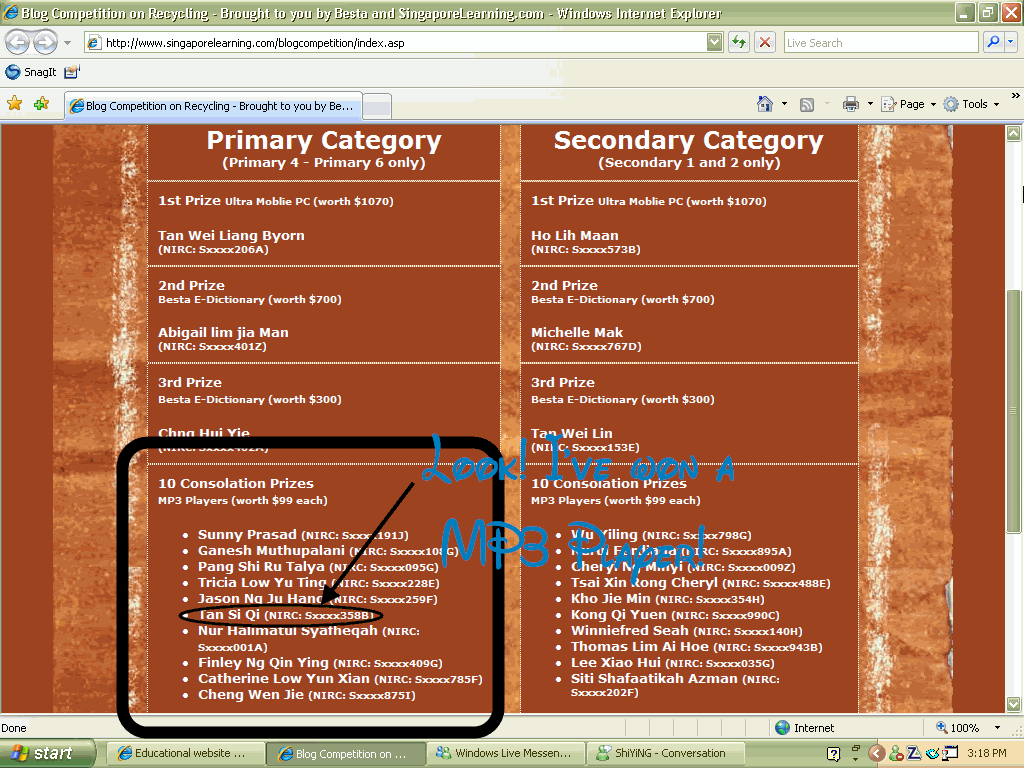Click winner name Ho Lih Maan
This screenshot has height=768, width=1024.
[x=575, y=235]
